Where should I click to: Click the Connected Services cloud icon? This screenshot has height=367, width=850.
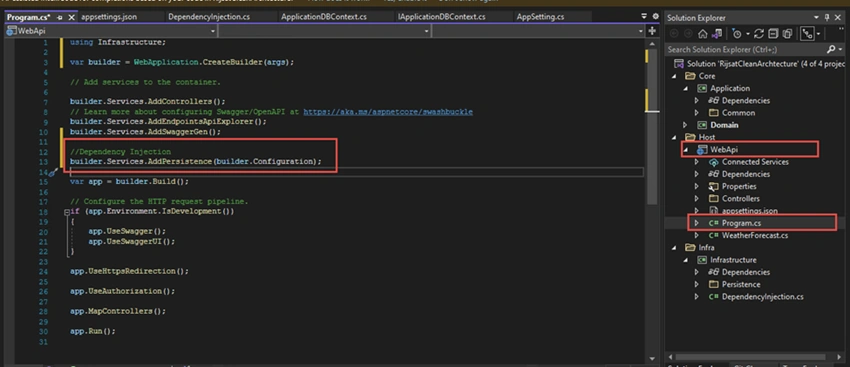click(713, 162)
